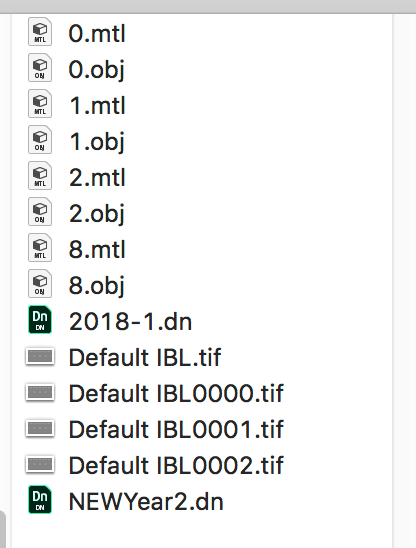
Task: Select the NEWYear2.dn Dimension file icon
Action: tap(40, 500)
